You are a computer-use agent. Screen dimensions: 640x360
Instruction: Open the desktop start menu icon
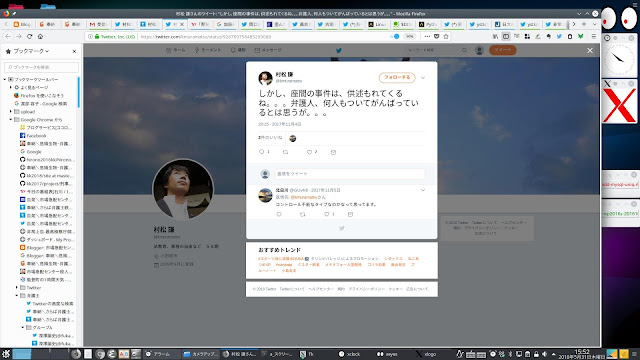(6, 354)
